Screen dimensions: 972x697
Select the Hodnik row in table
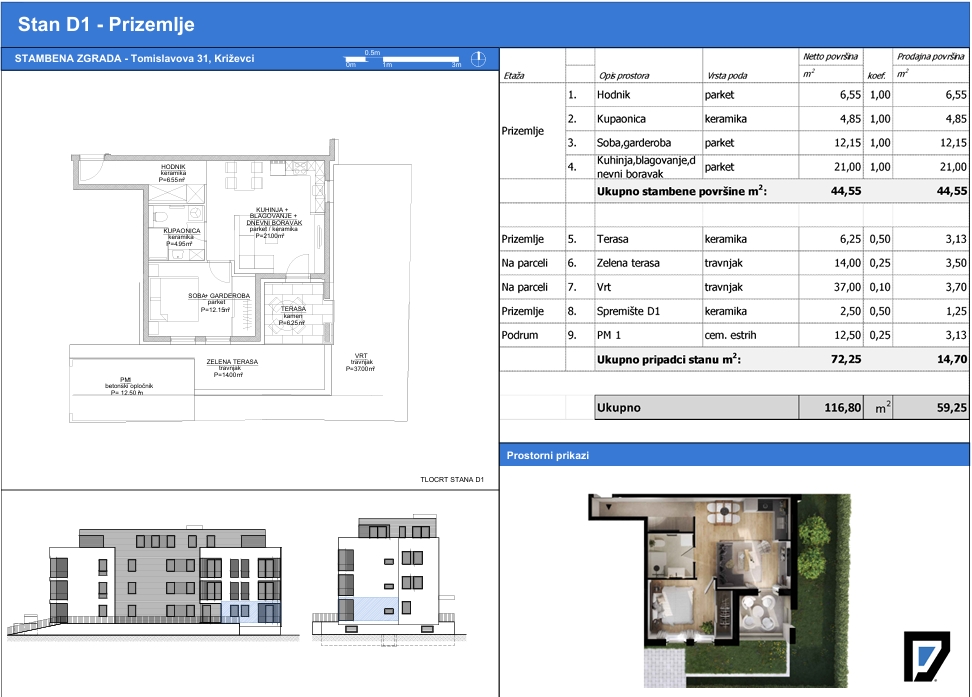pyautogui.click(x=734, y=95)
